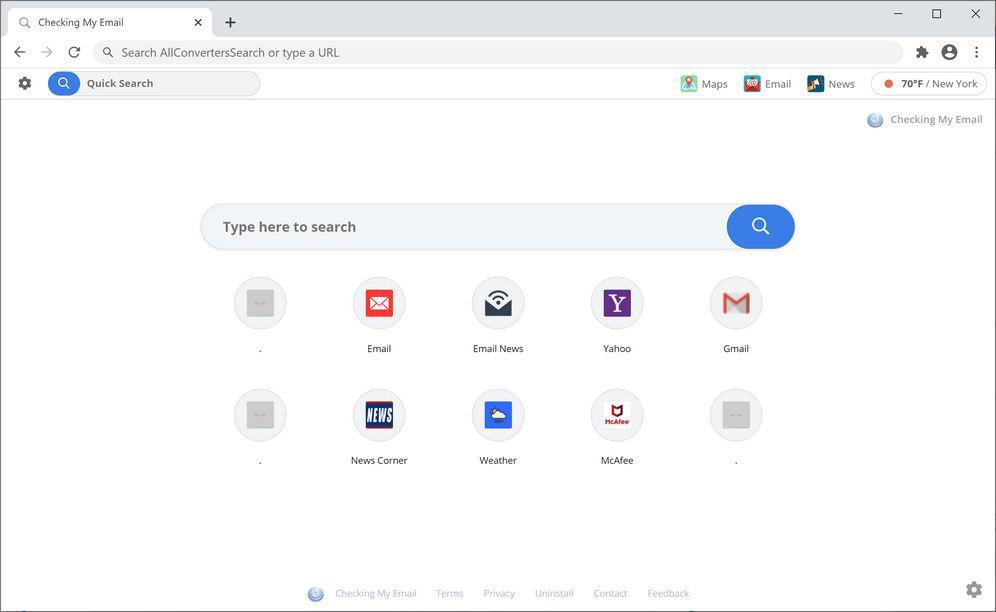The width and height of the screenshot is (996, 612).
Task: Click the blank tile left of News Corner
Action: [260, 415]
